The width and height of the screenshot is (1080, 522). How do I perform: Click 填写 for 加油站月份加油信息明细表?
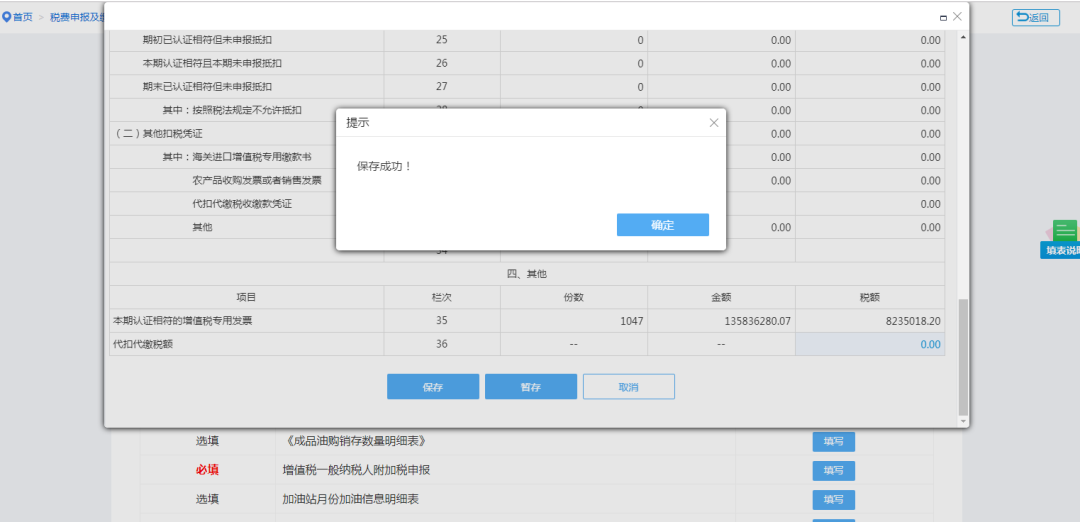tap(833, 499)
